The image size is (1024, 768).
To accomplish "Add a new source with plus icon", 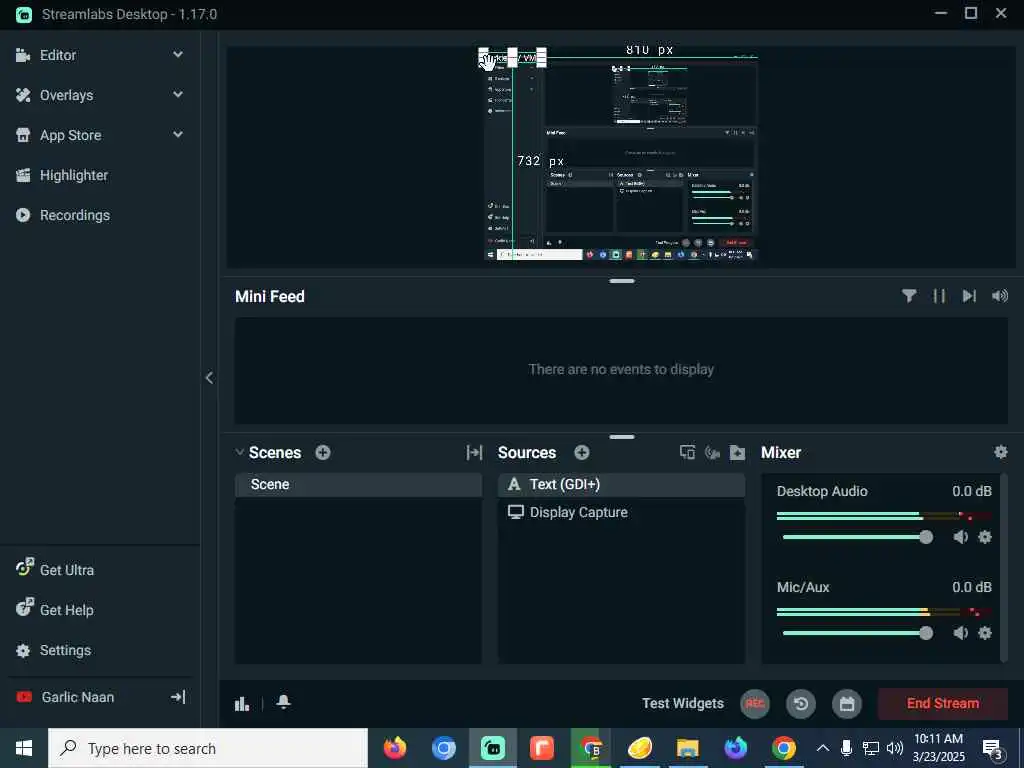I will (582, 452).
